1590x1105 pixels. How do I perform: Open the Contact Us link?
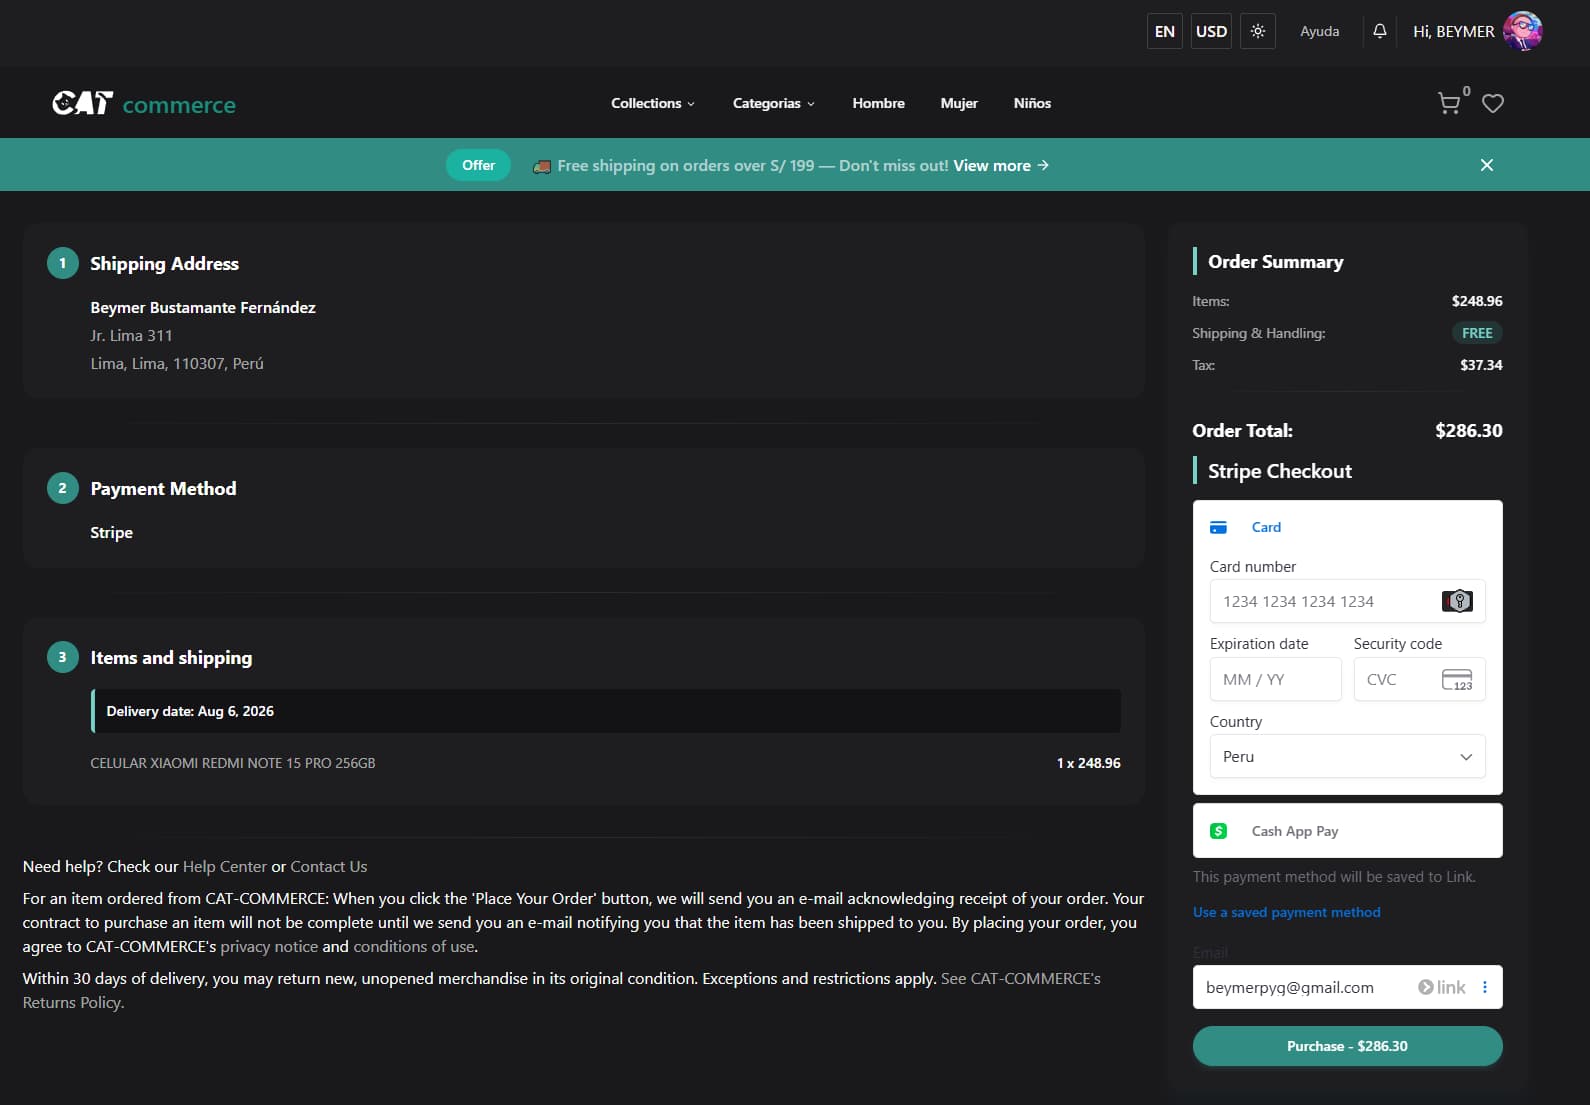(x=329, y=867)
